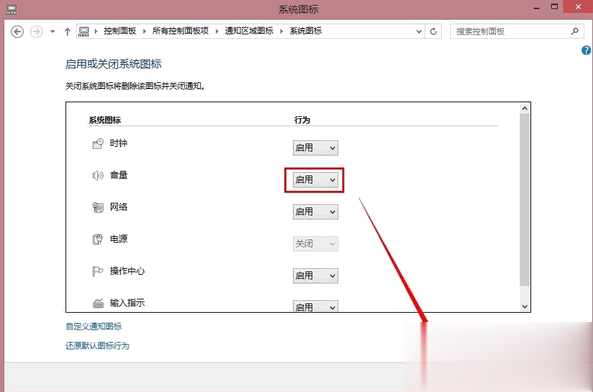Close the 系统图标 window

578,6
